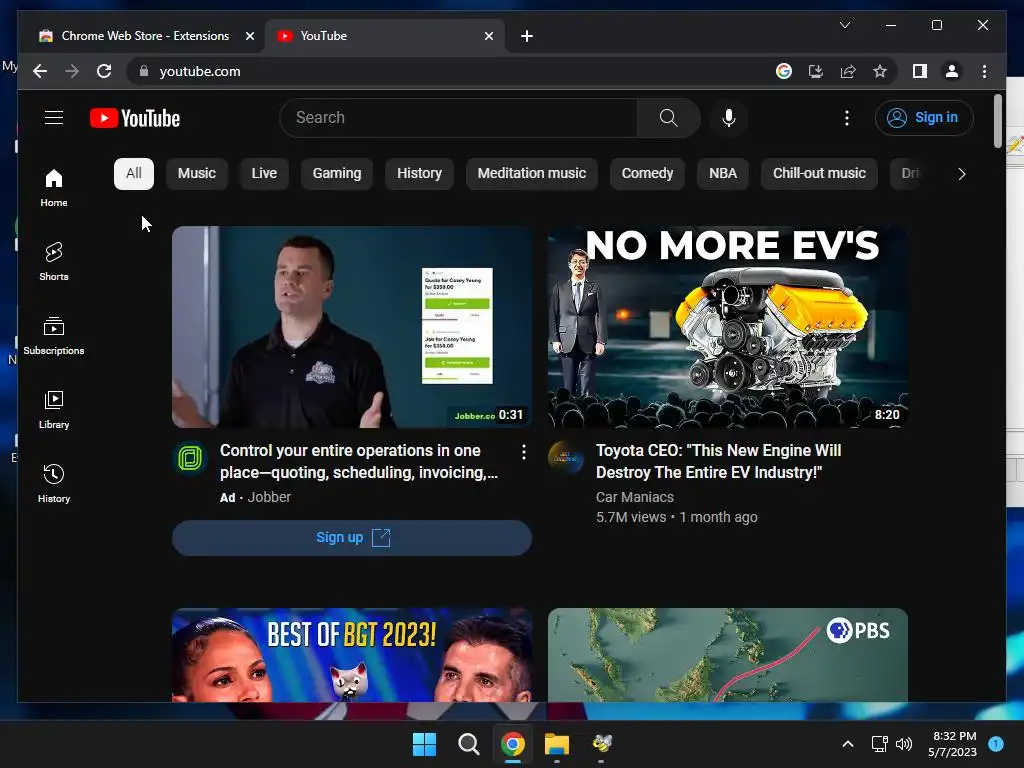Open the tab search dropdown chevron
The image size is (1024, 768).
tap(844, 25)
